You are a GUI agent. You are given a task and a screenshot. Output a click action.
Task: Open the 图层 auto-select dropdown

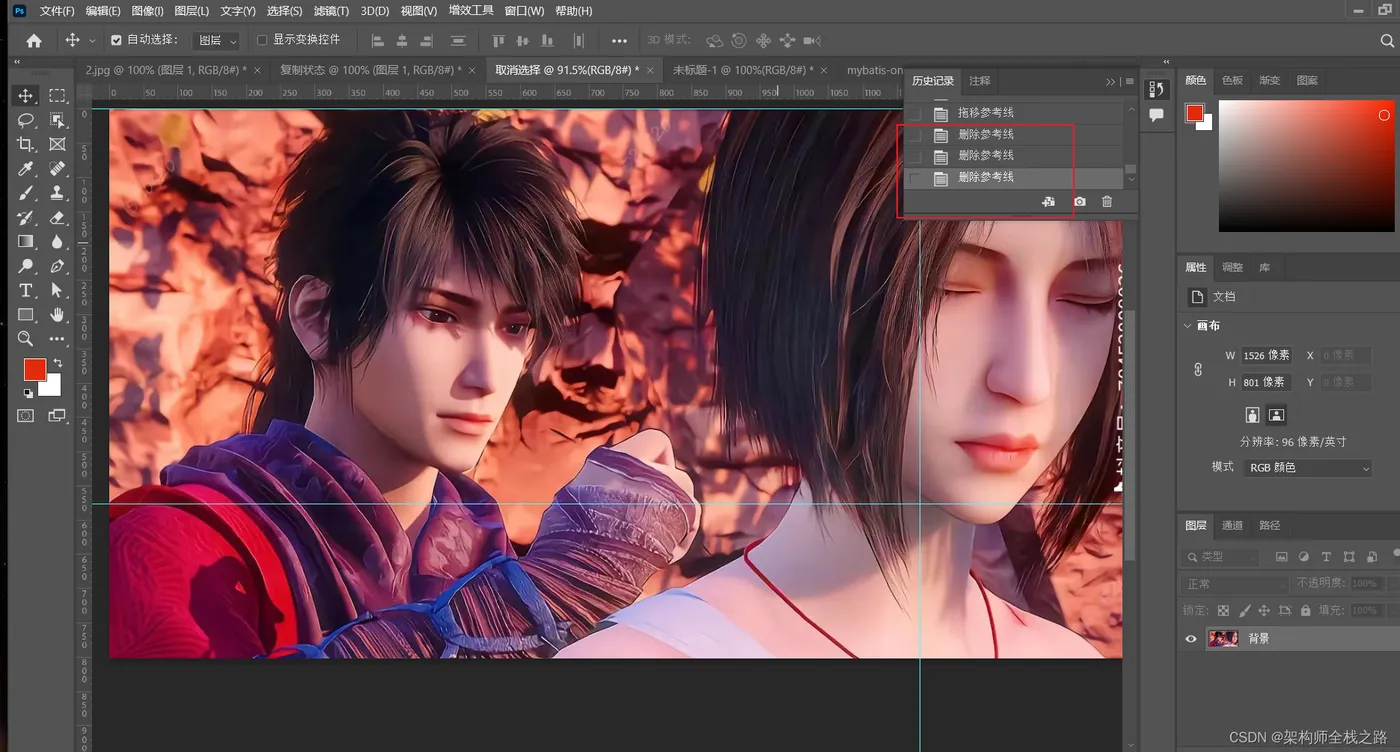point(217,41)
